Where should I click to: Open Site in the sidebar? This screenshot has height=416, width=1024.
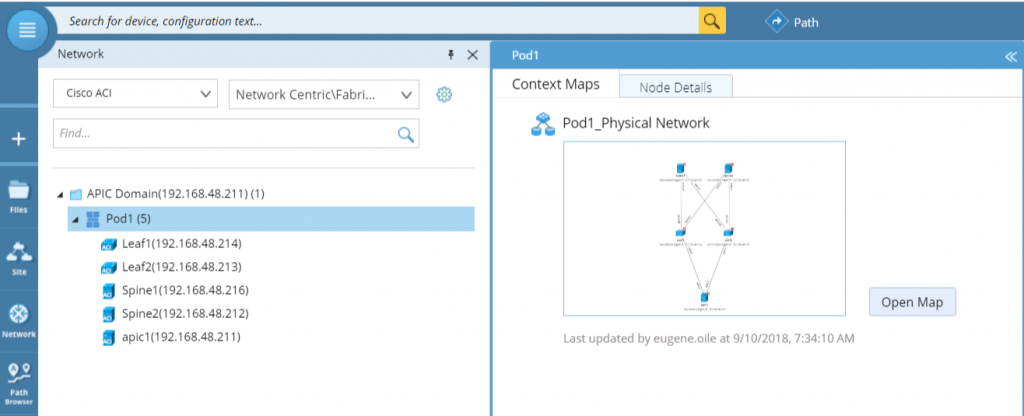coord(19,258)
